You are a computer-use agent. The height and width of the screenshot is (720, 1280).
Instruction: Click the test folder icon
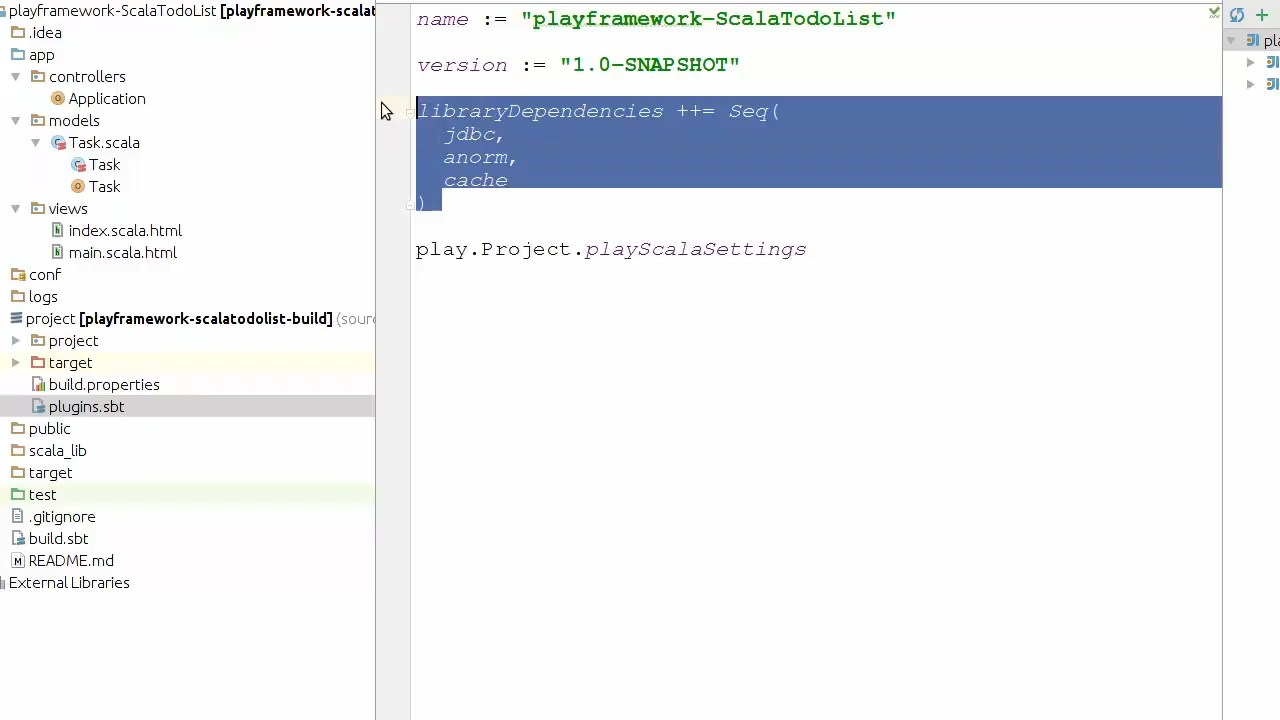pyautogui.click(x=18, y=495)
